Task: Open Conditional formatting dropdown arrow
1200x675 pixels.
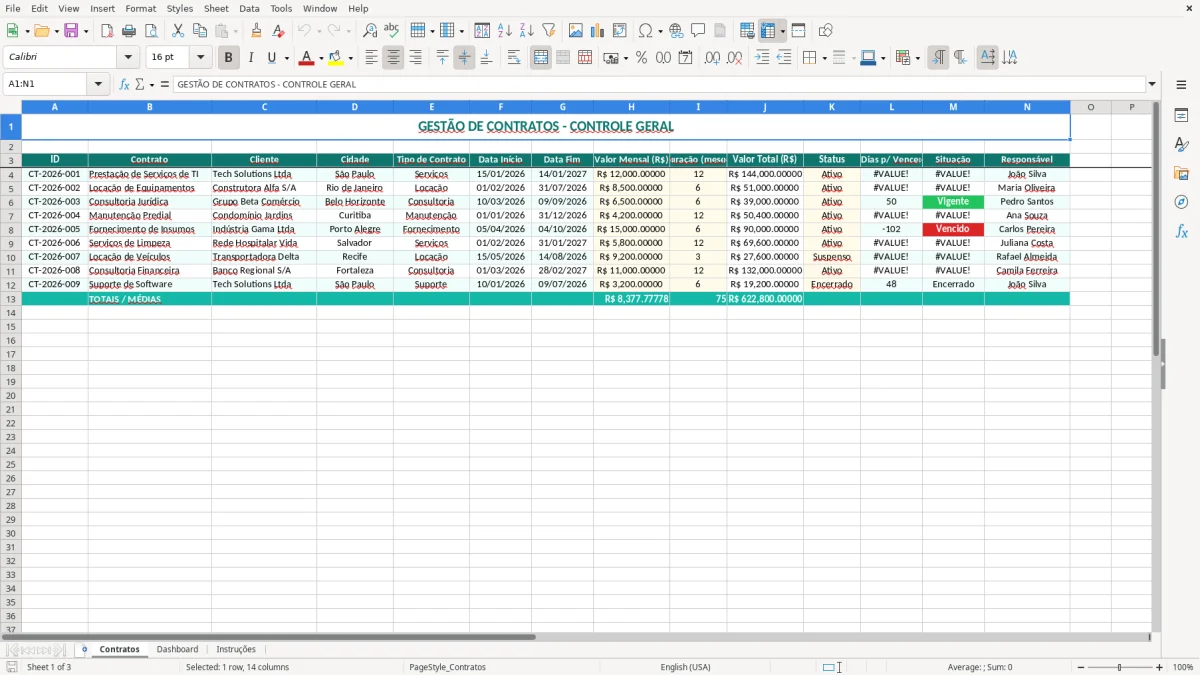Action: click(x=917, y=58)
